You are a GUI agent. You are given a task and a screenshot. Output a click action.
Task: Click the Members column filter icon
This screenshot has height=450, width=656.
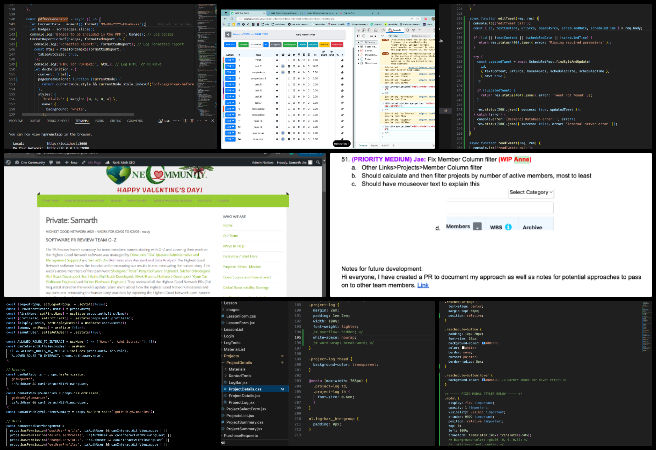[x=477, y=226]
